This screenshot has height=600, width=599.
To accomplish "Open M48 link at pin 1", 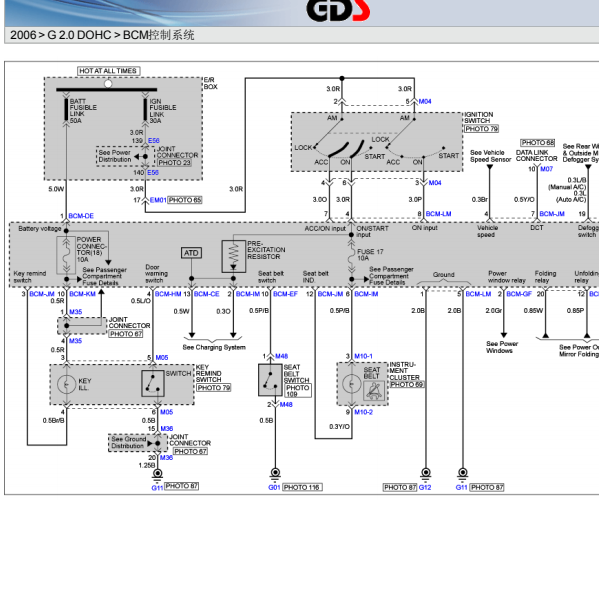I will pyautogui.click(x=282, y=356).
